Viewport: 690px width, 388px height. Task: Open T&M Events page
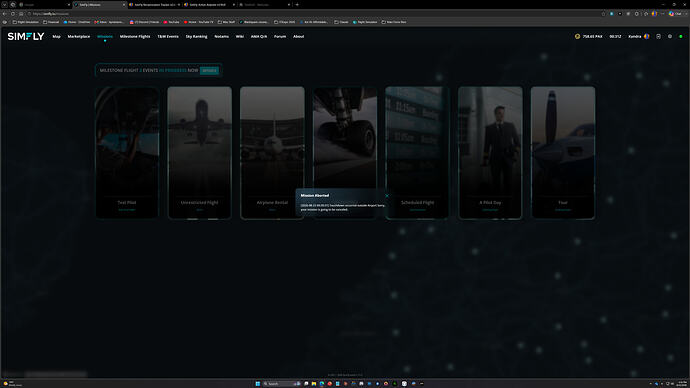tap(168, 37)
